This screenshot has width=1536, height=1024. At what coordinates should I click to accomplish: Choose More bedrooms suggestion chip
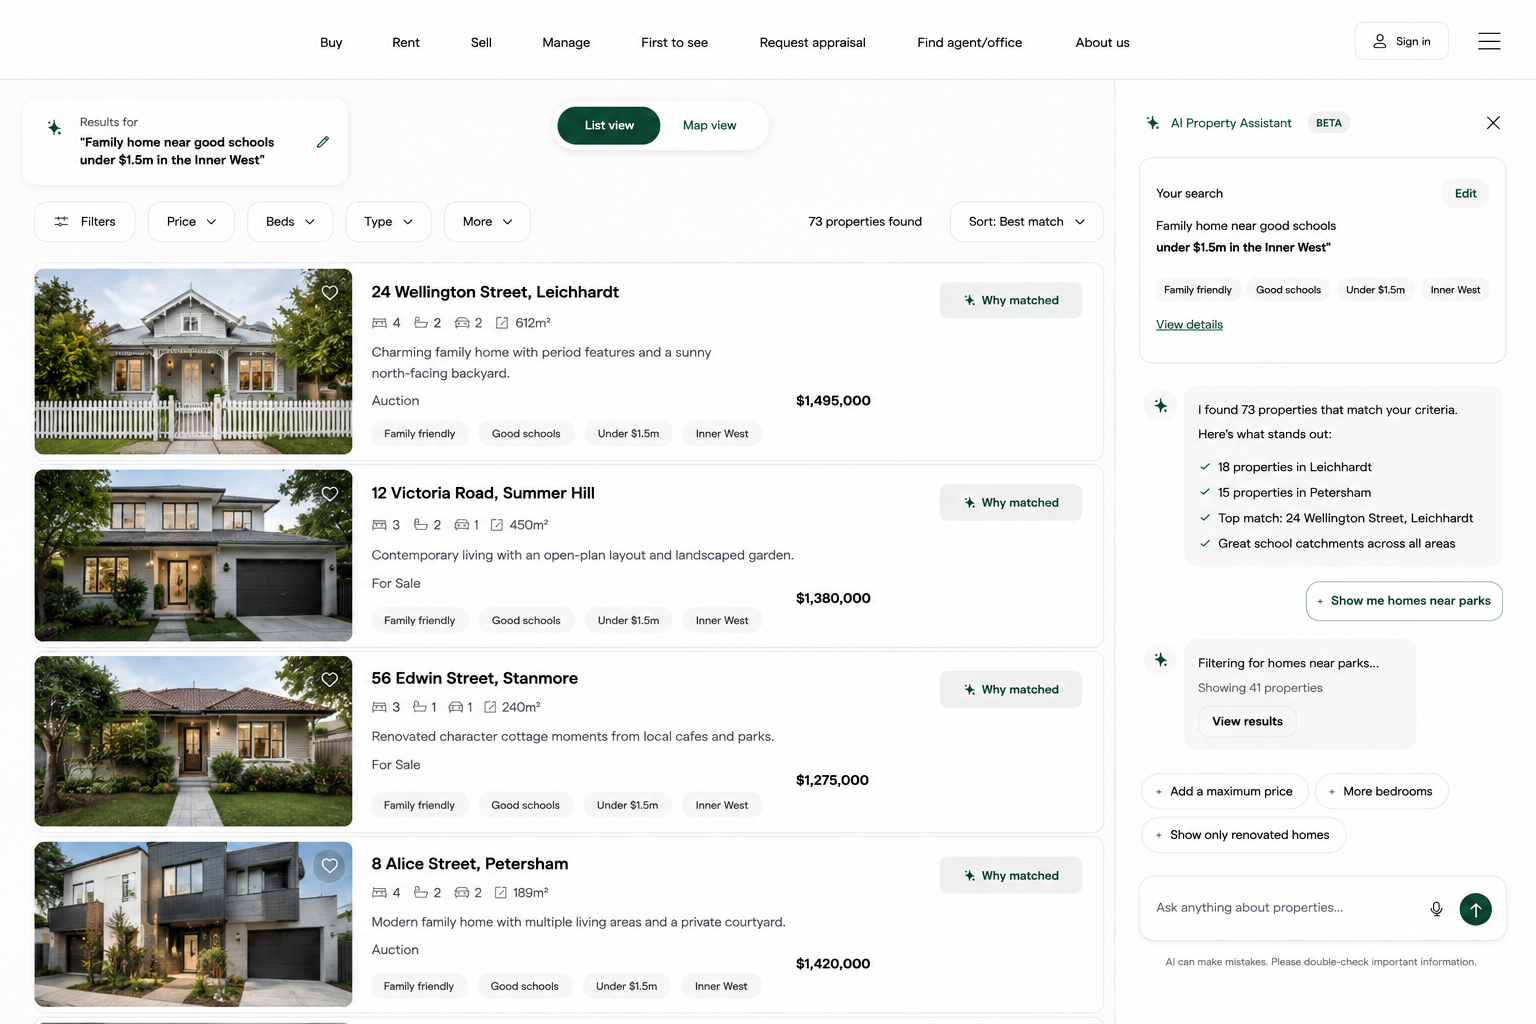[x=1381, y=791]
